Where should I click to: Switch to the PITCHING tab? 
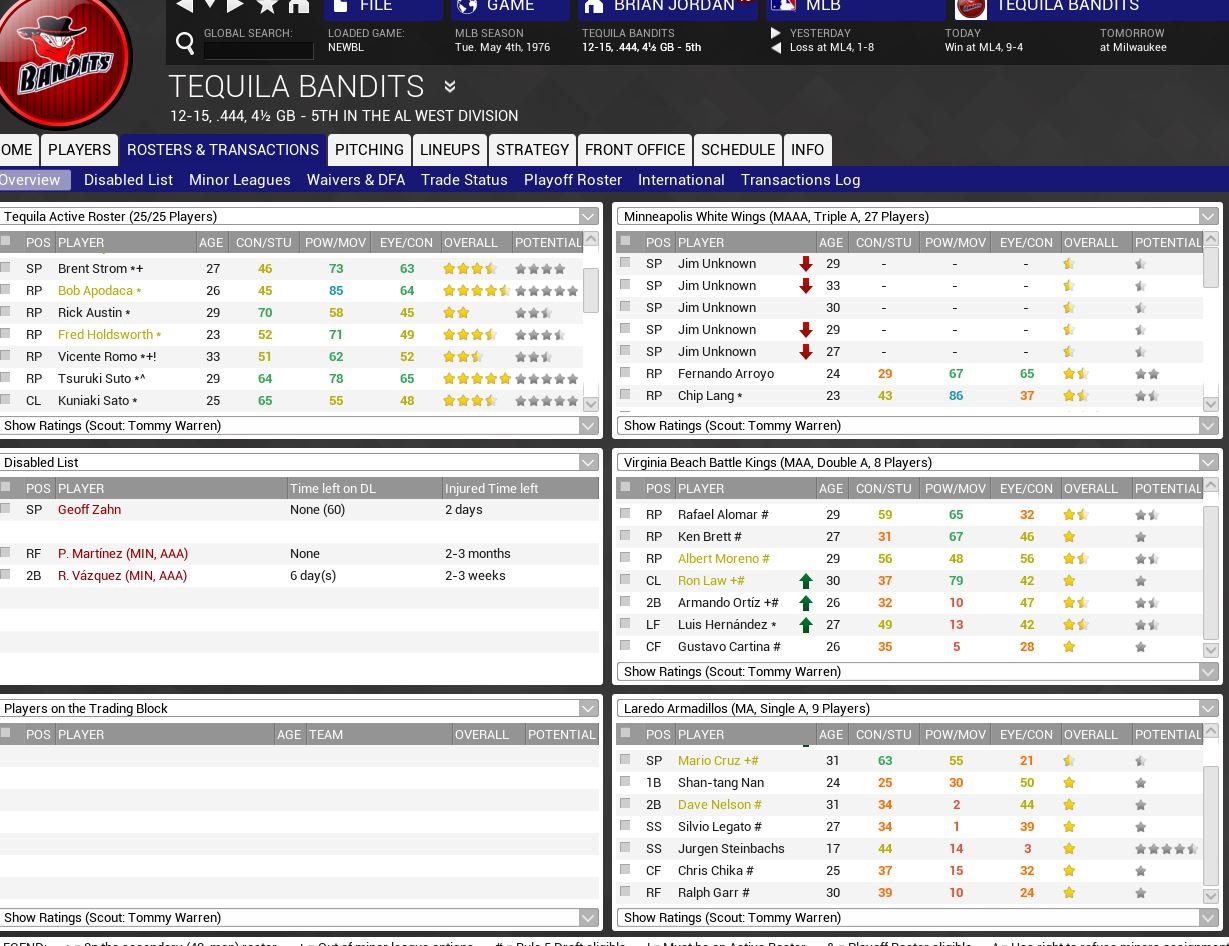point(369,150)
